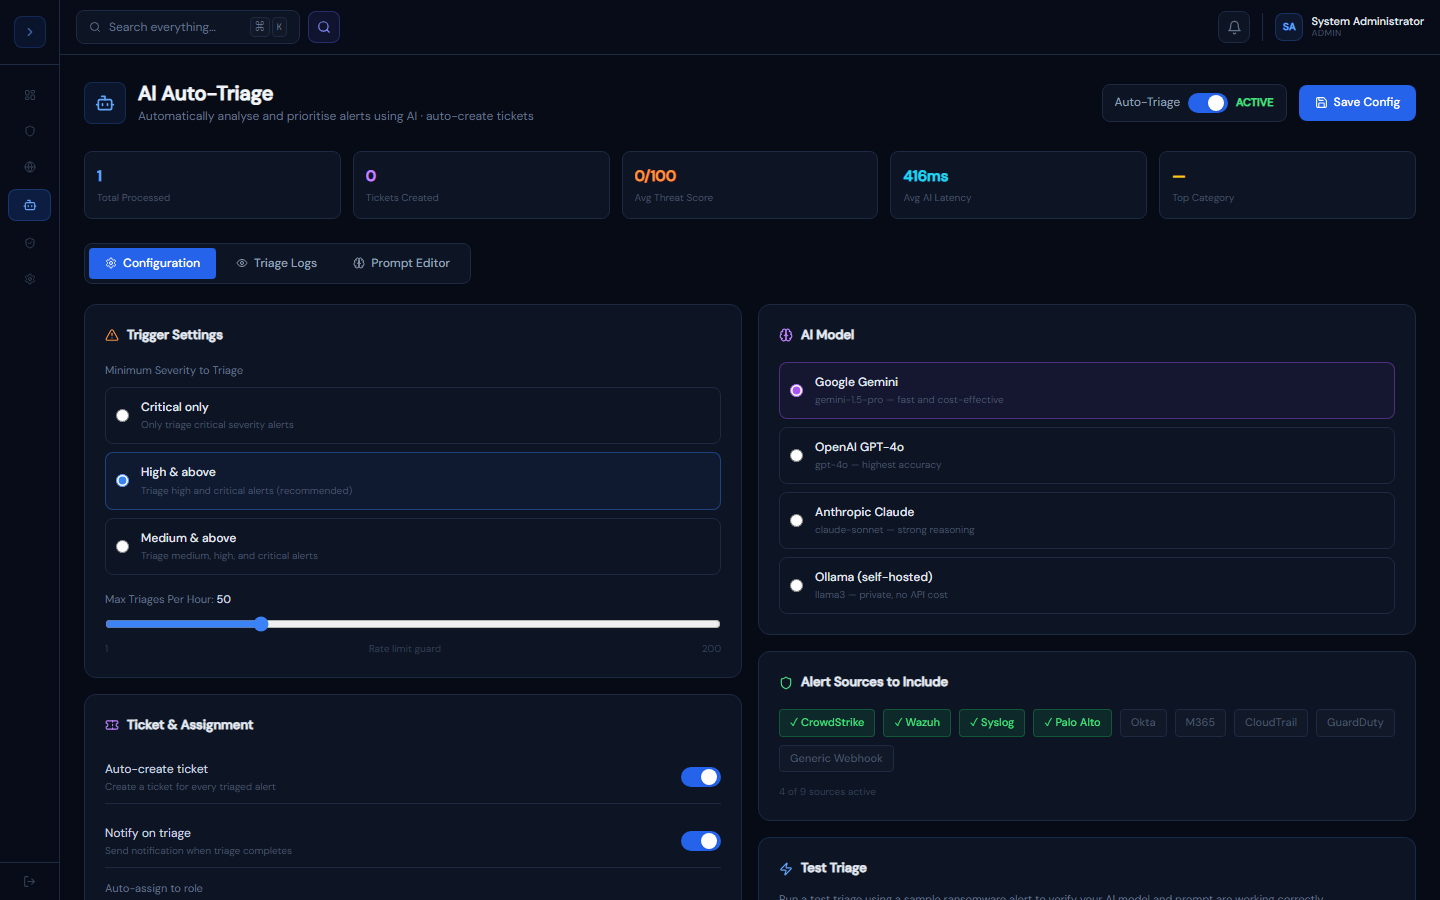Click the 'Auto-assign to role' label
1440x900 pixels.
(154, 888)
